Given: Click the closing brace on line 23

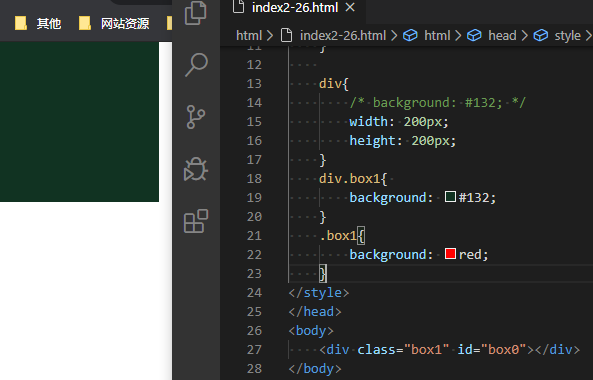Looking at the screenshot, I should point(323,274).
